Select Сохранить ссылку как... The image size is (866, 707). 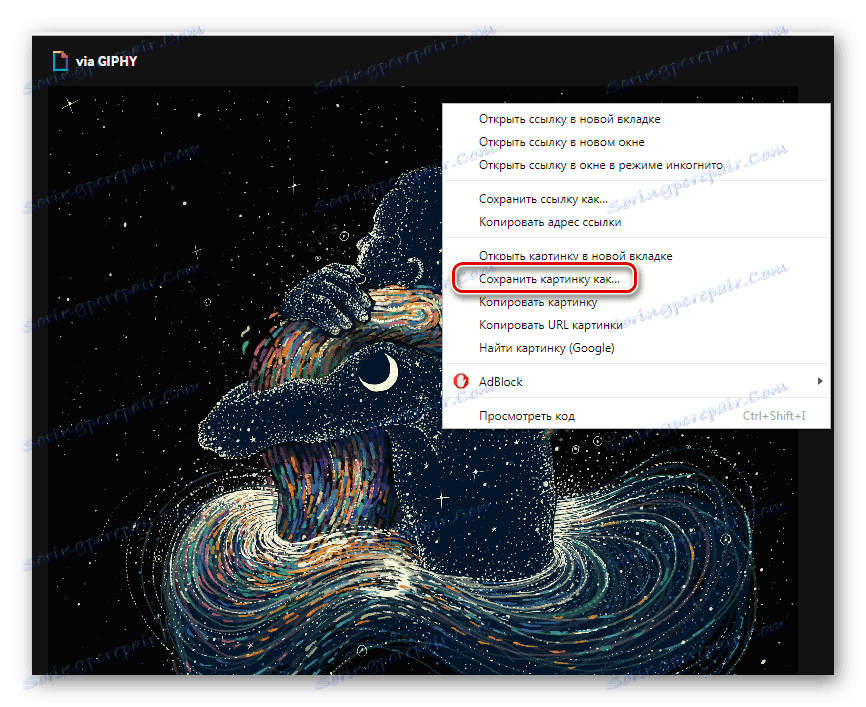pos(636,199)
